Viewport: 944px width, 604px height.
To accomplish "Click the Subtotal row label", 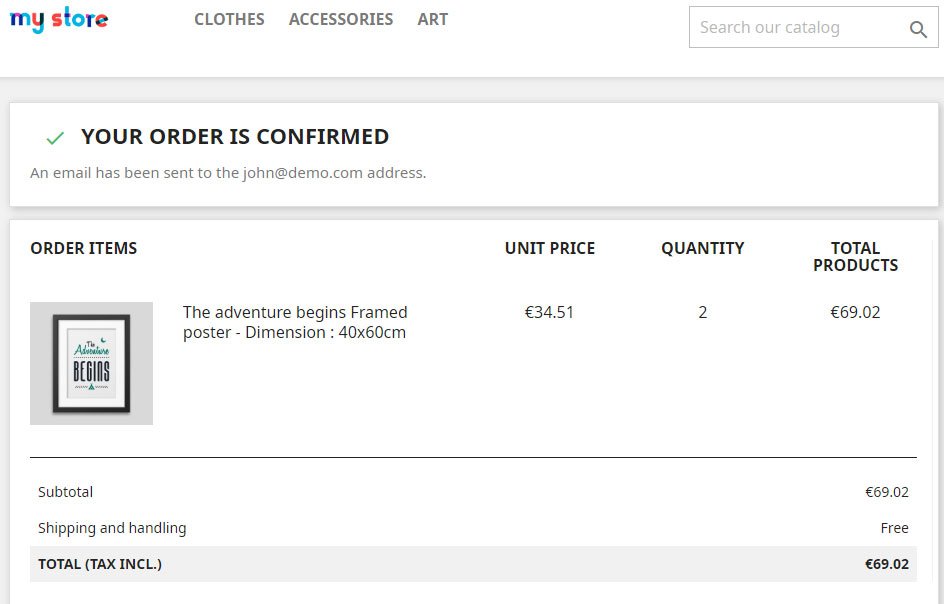I will click(x=66, y=492).
